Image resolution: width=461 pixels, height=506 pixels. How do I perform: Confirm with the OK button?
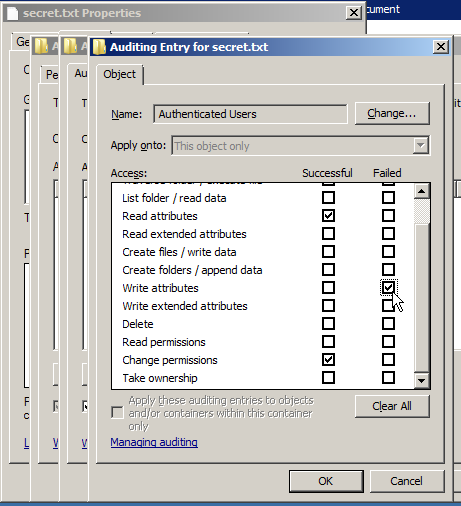pyautogui.click(x=326, y=481)
